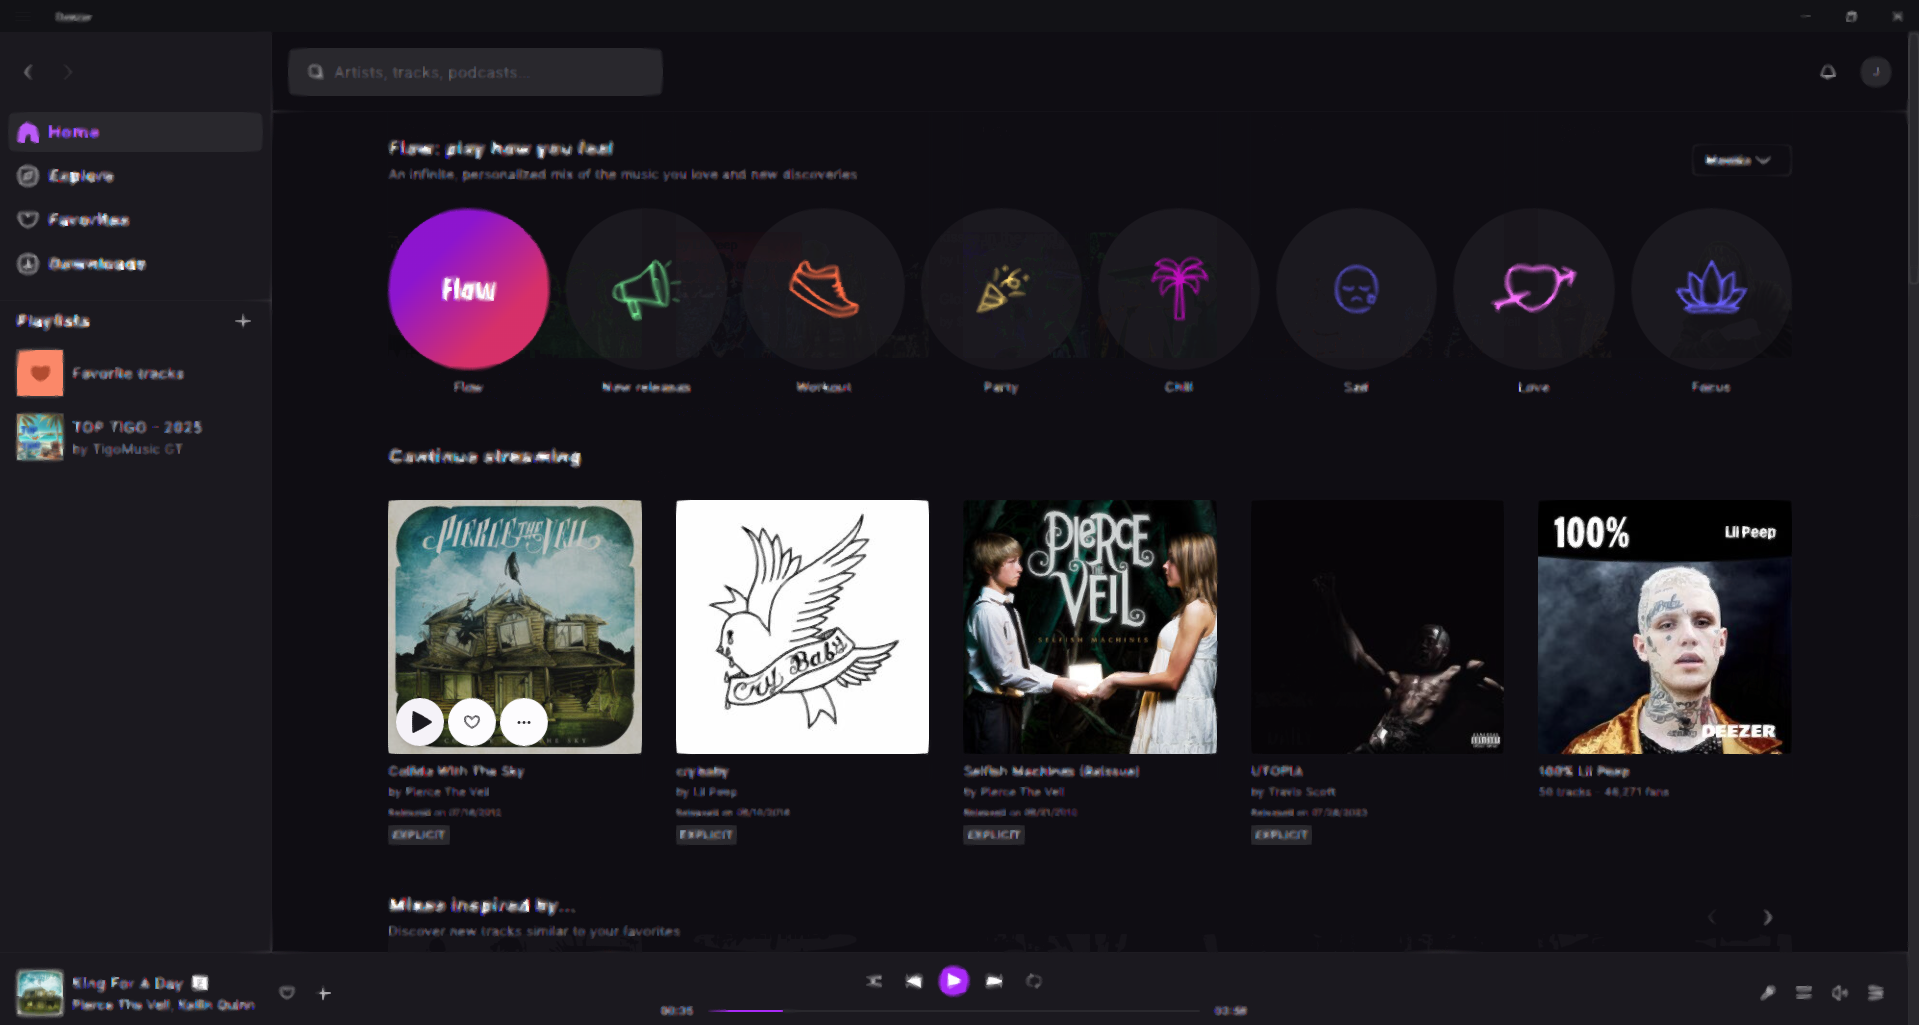Open lyrics with the microphone icon

point(1768,993)
